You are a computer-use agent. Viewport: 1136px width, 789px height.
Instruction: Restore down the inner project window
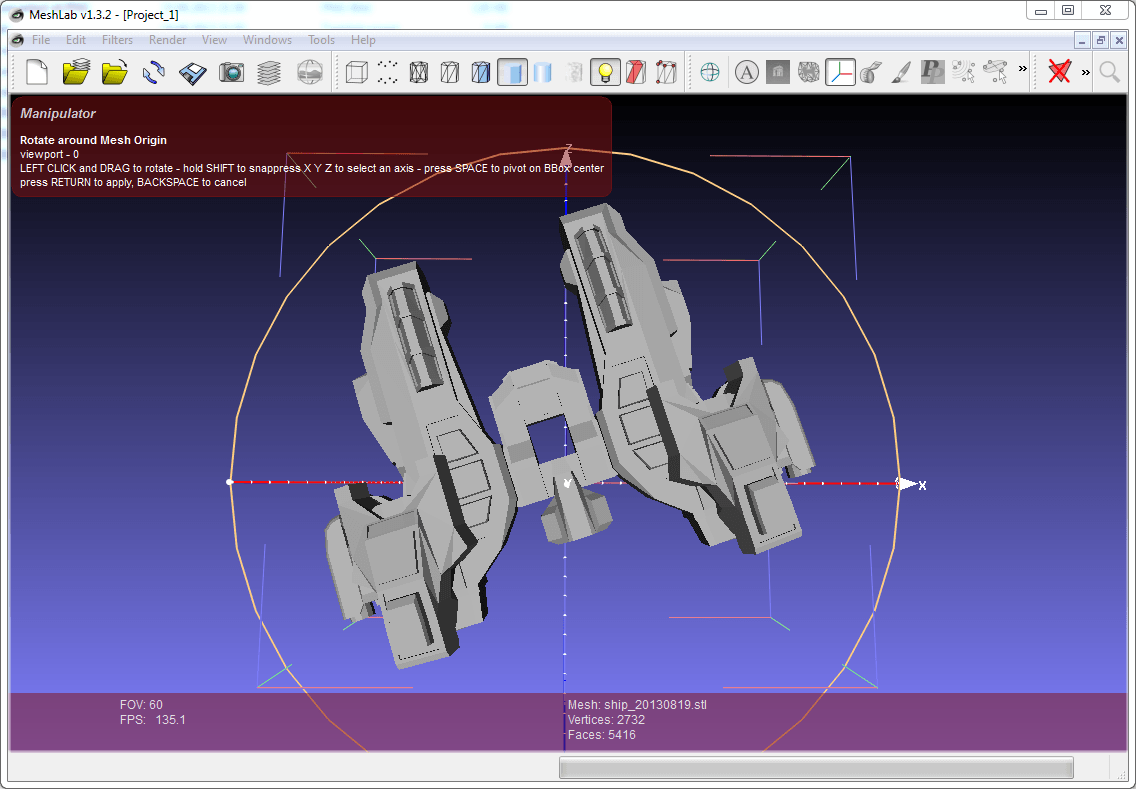[x=1100, y=40]
